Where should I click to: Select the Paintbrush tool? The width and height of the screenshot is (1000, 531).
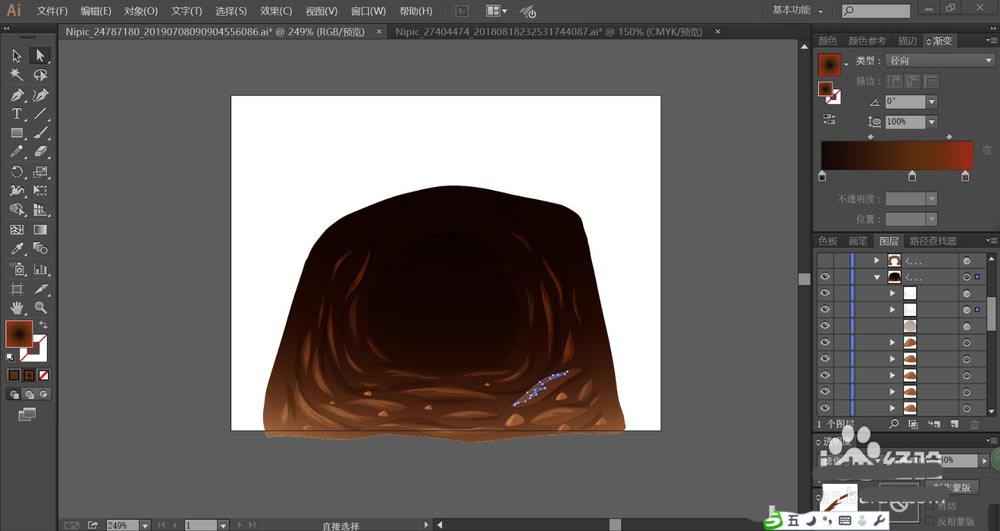click(x=40, y=133)
